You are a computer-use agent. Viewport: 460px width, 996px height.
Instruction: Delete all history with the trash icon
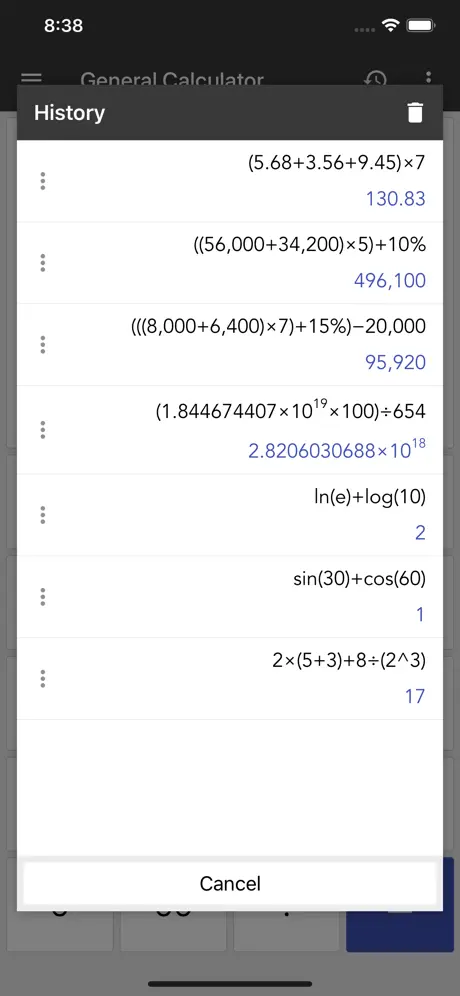pos(414,113)
